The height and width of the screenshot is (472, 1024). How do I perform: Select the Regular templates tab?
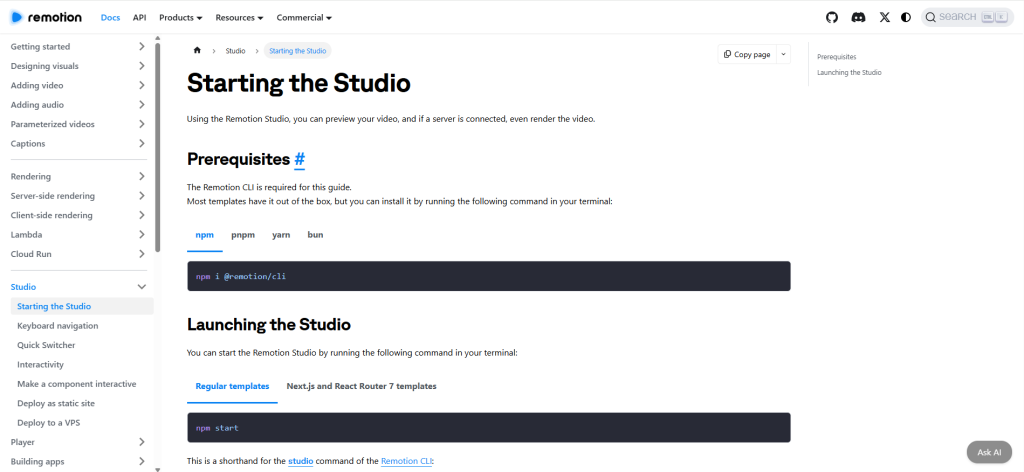click(232, 386)
